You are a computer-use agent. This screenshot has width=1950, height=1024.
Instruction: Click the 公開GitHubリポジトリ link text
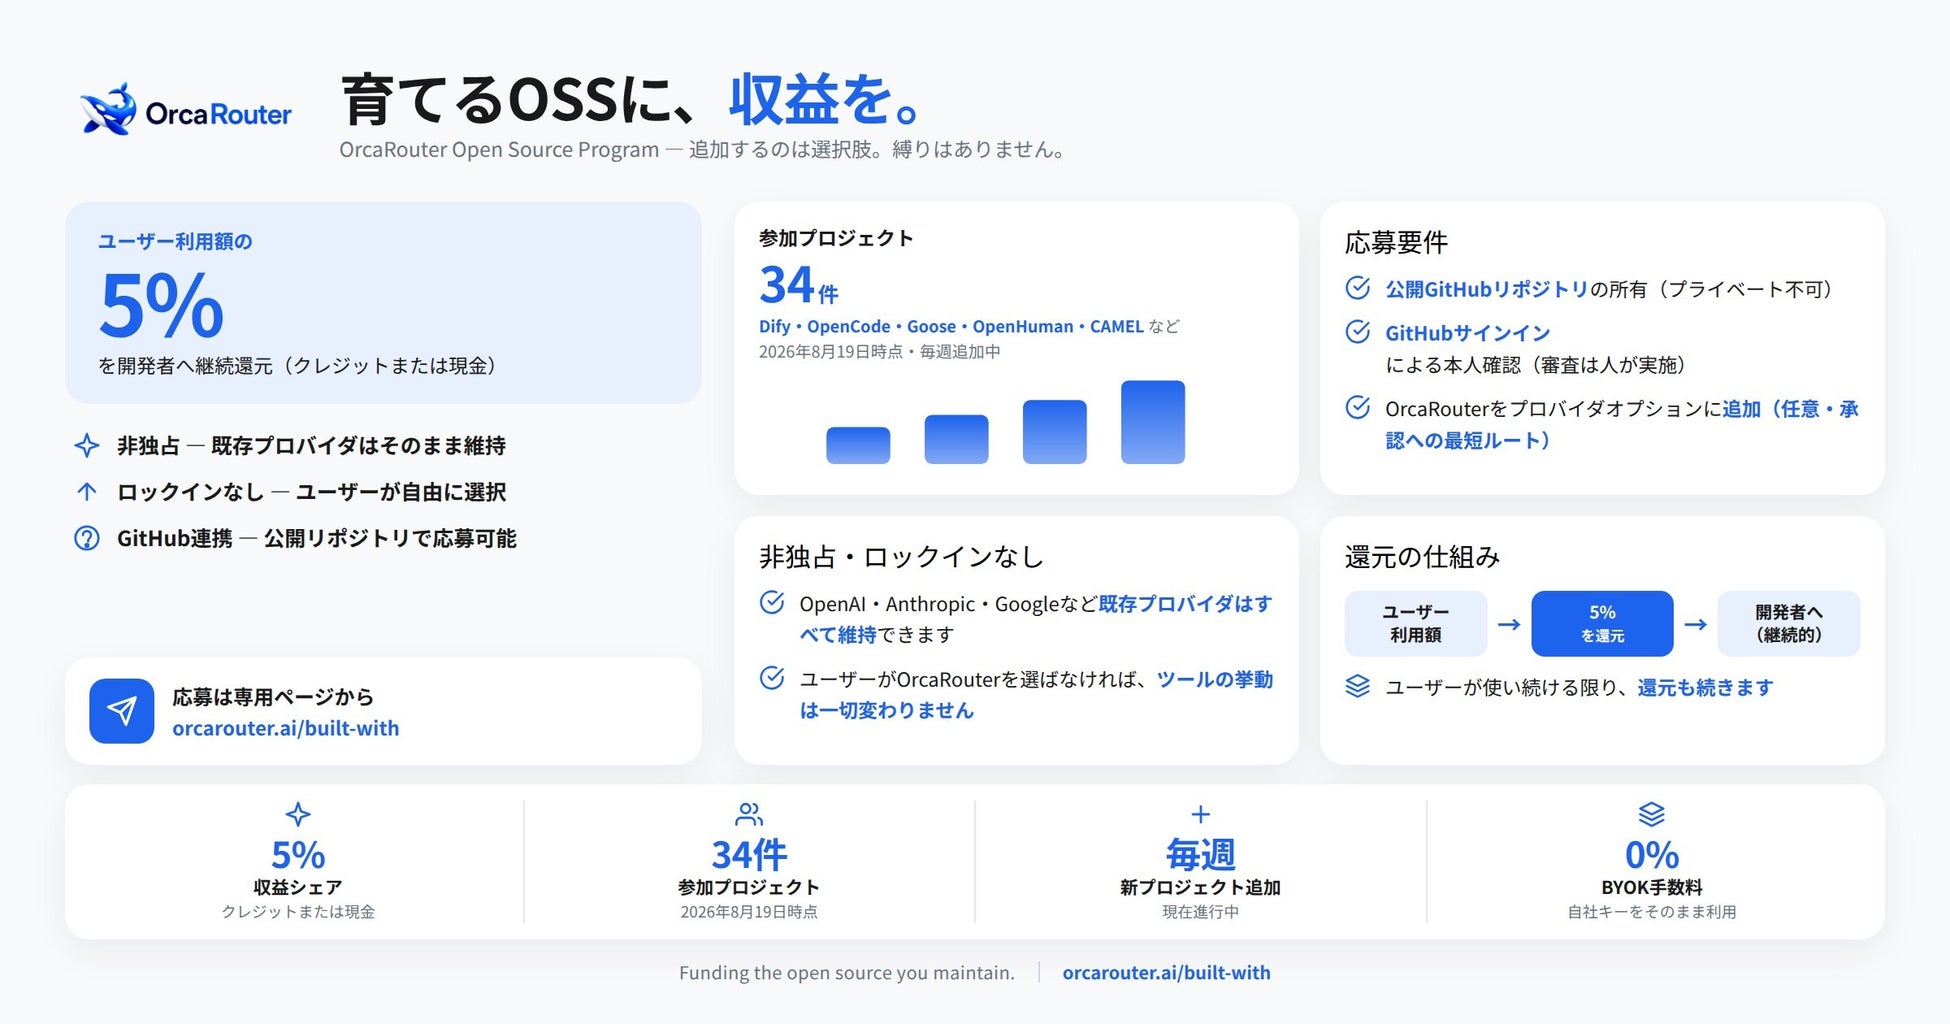(1487, 289)
